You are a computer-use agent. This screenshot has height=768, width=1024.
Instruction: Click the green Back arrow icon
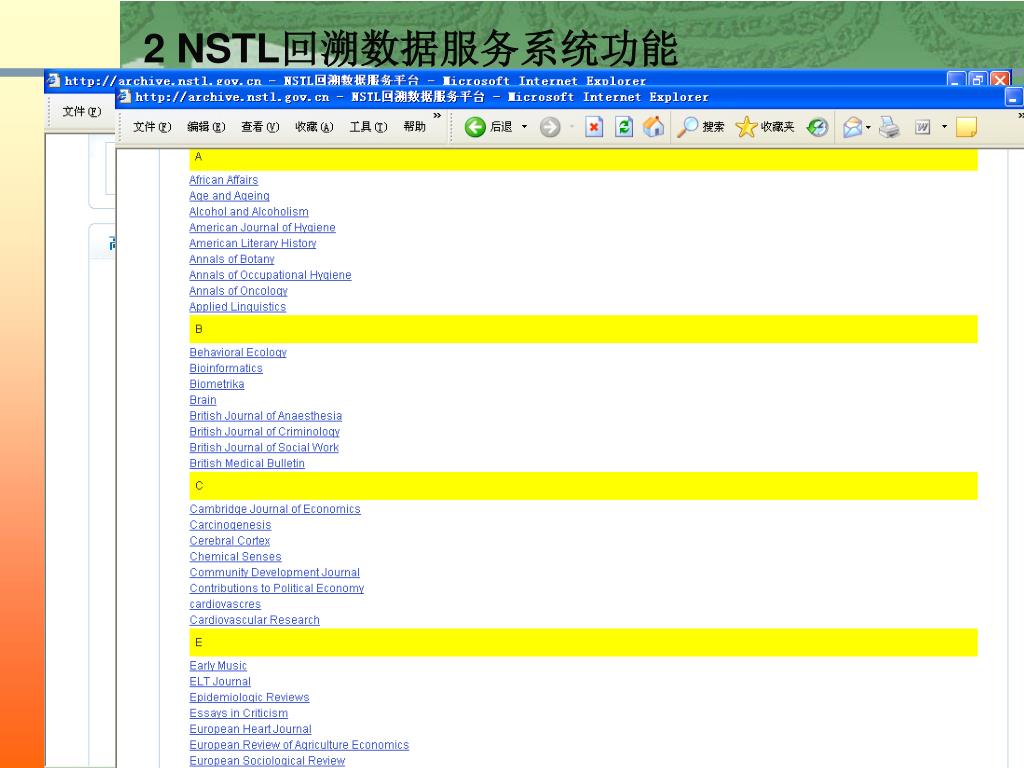pyautogui.click(x=475, y=127)
